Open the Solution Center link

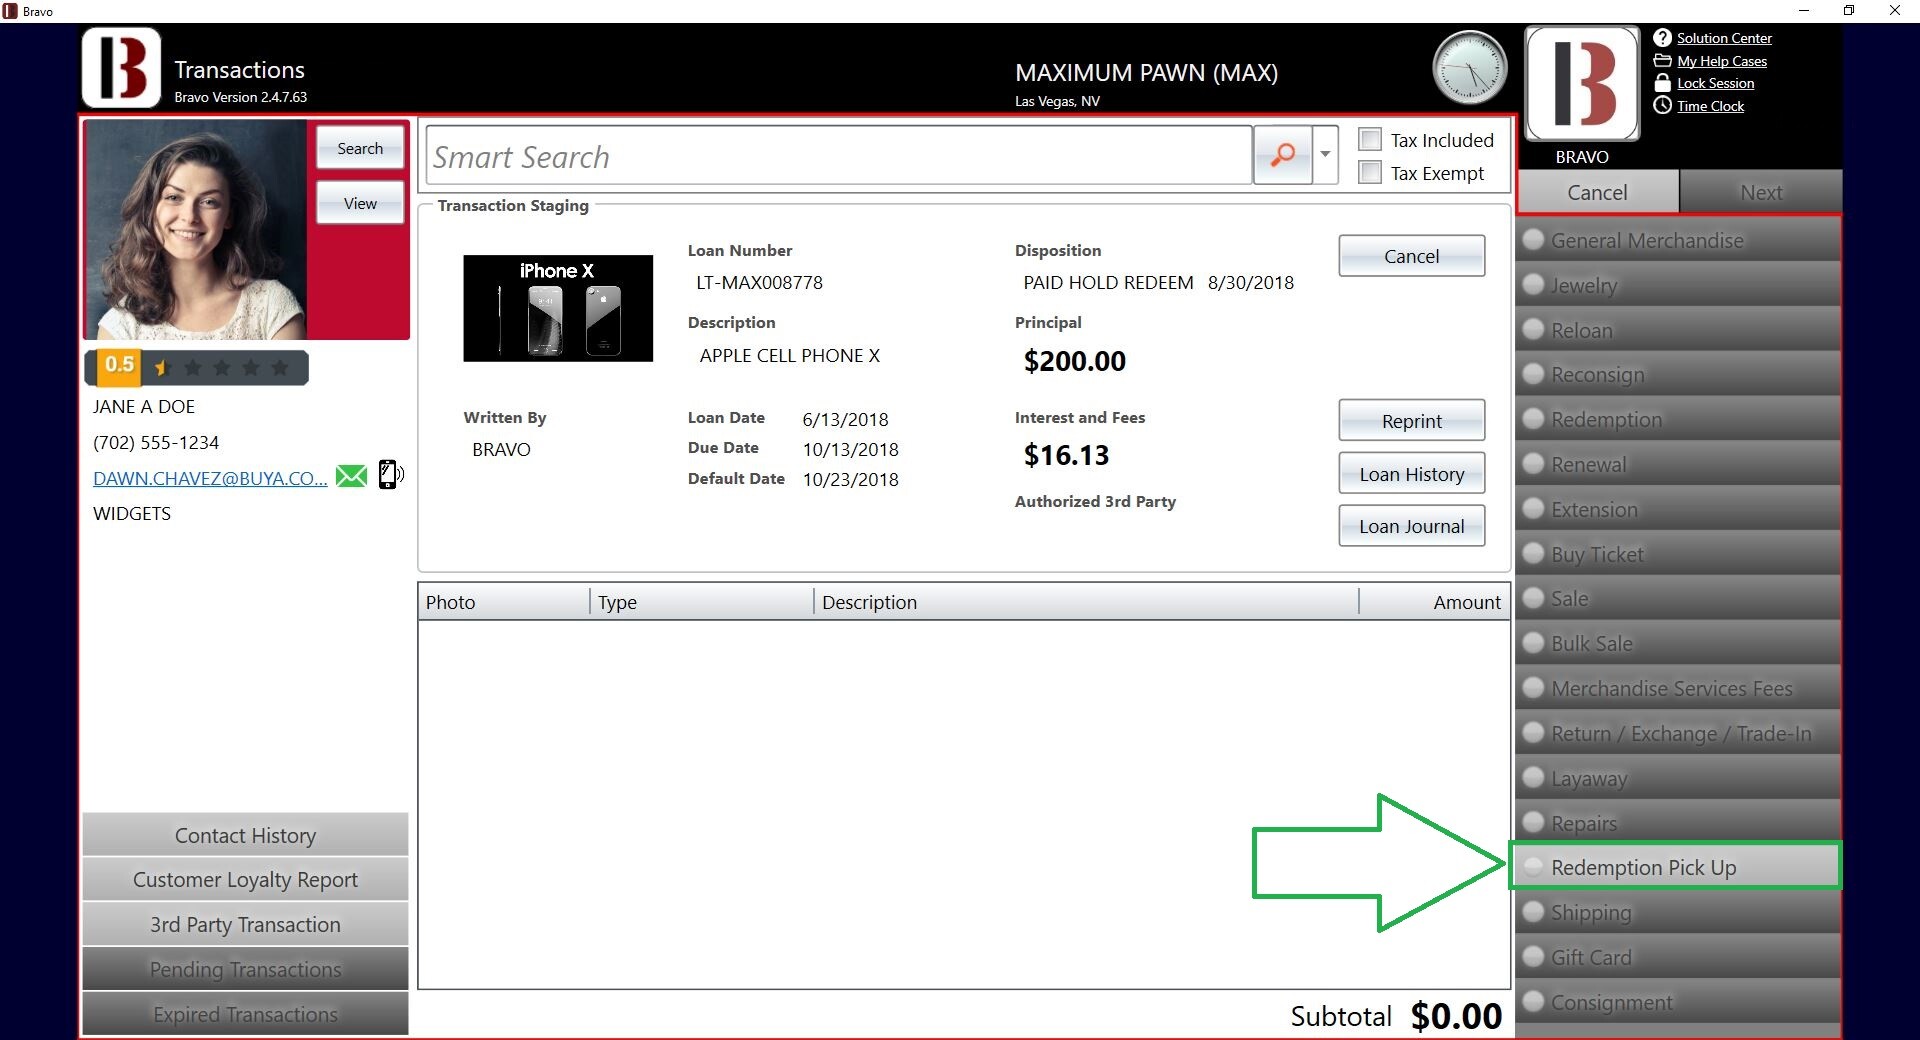click(x=1724, y=38)
